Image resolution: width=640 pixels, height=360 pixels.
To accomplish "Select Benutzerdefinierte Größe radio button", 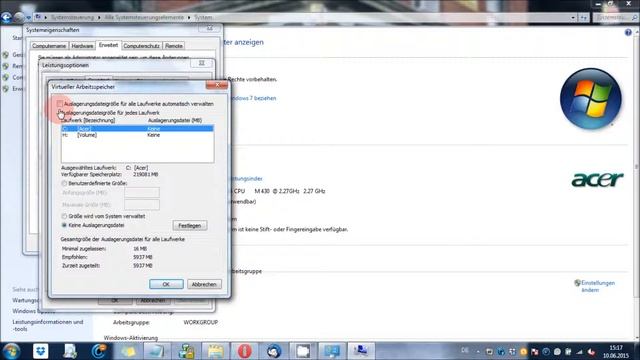I will tap(64, 183).
